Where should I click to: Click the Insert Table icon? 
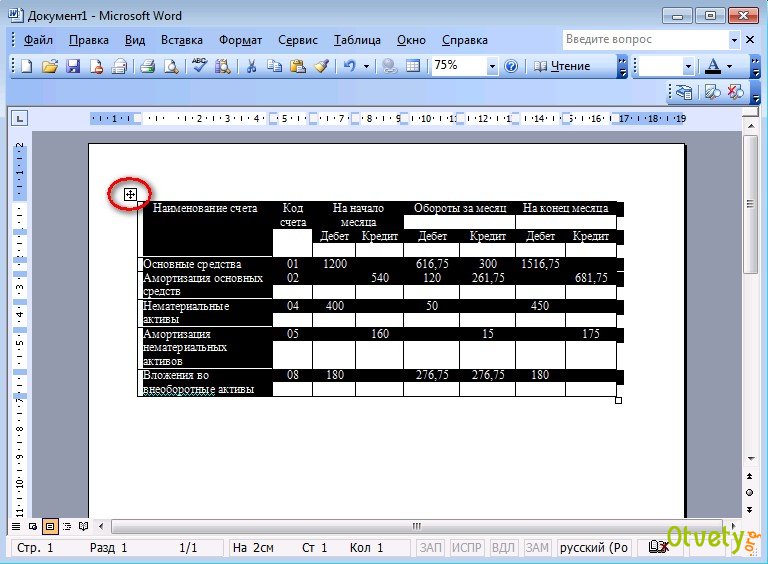click(x=412, y=66)
